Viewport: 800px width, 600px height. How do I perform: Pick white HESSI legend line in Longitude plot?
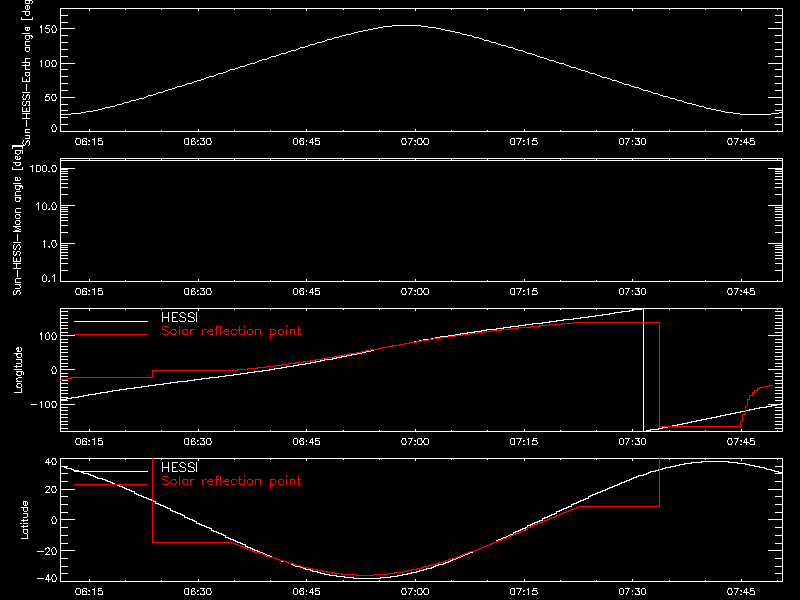111,321
